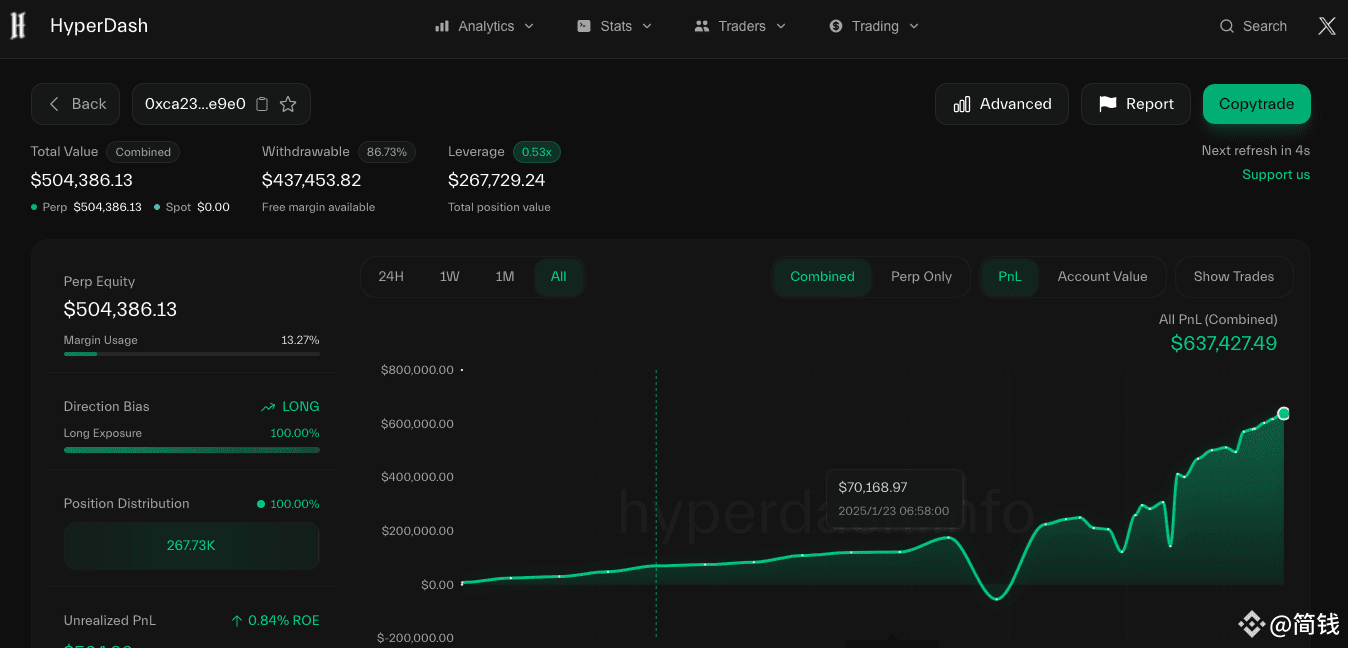Toggle Show Trades on chart

click(1234, 277)
